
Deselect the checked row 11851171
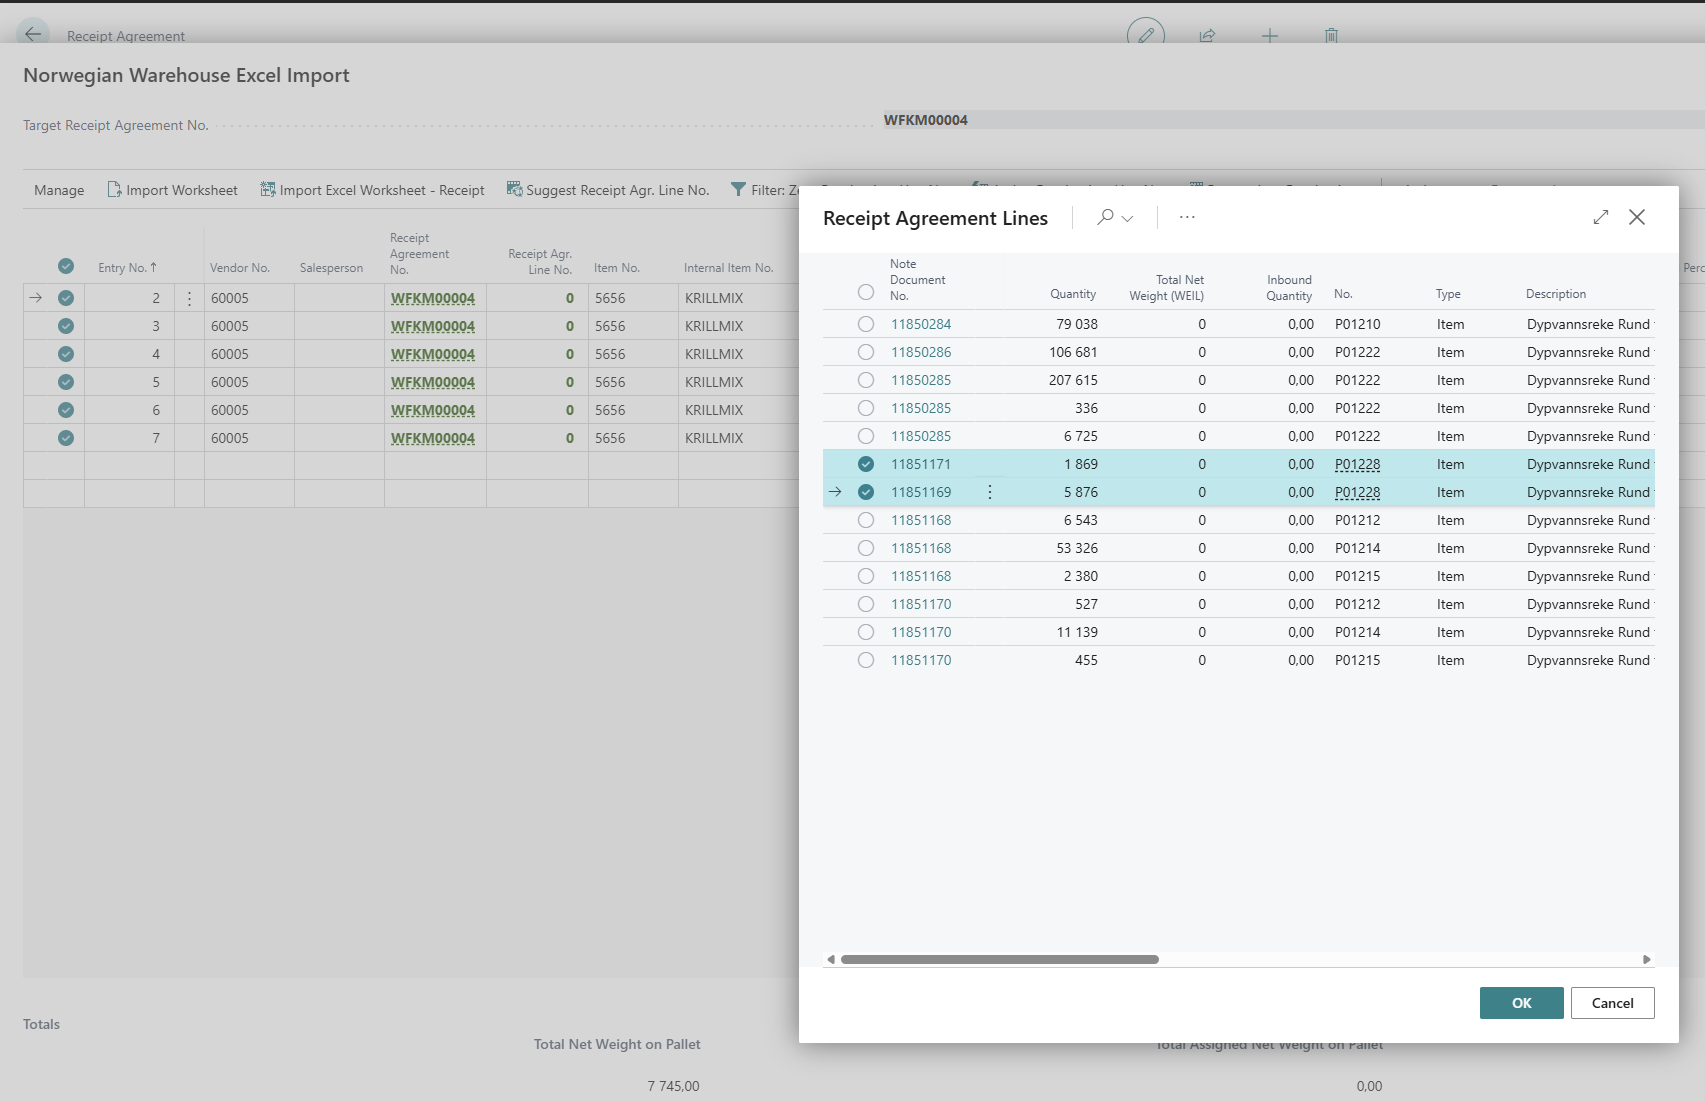866,464
